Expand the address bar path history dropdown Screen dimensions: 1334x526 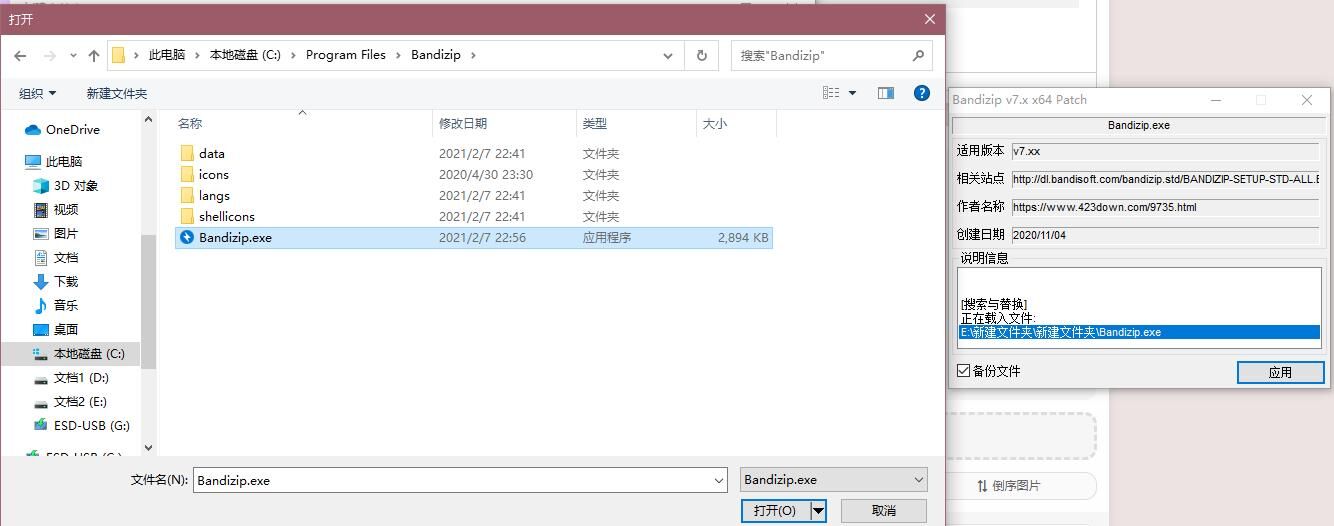[x=668, y=56]
